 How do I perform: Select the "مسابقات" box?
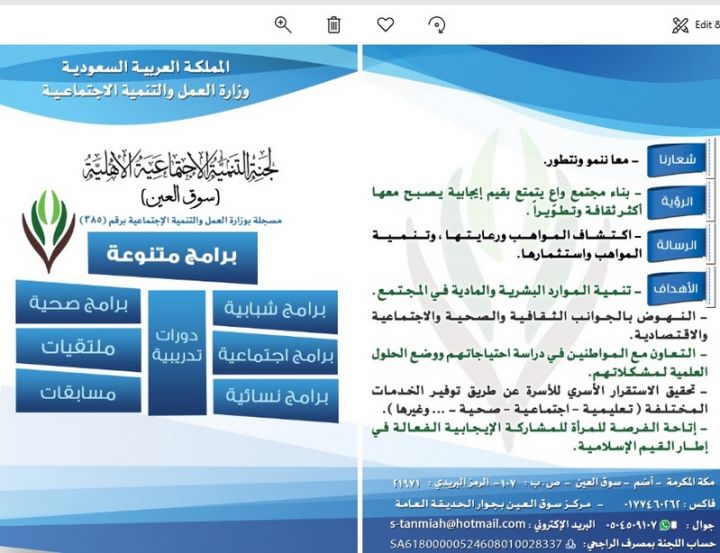click(x=78, y=392)
